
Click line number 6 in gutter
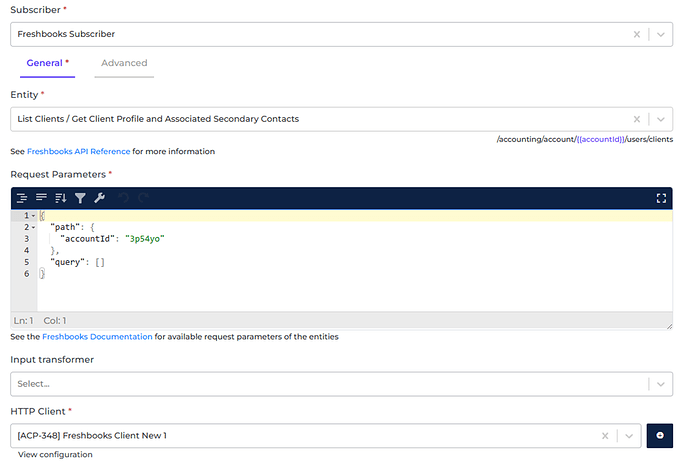click(x=26, y=274)
